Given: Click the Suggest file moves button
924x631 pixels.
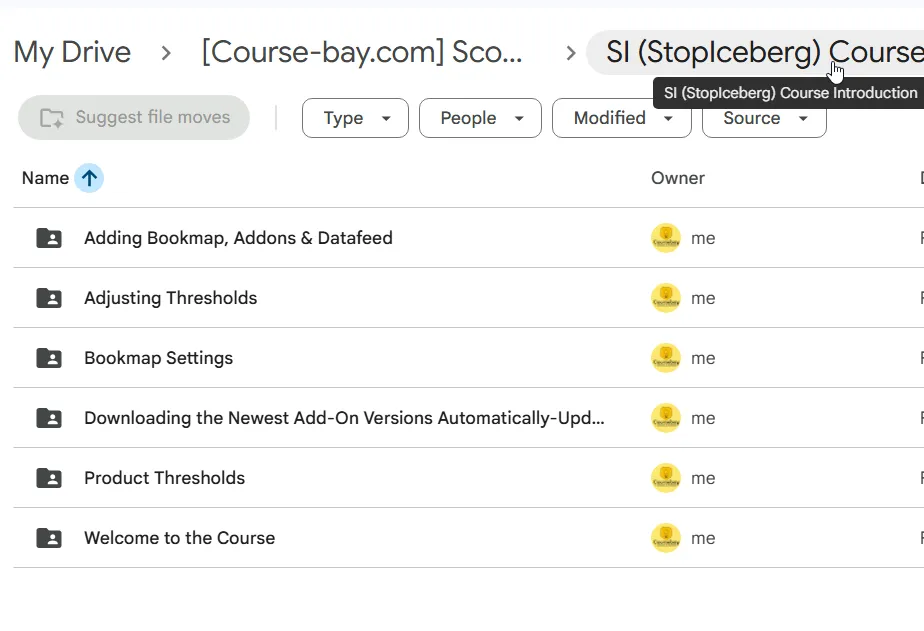Looking at the screenshot, I should 134,117.
